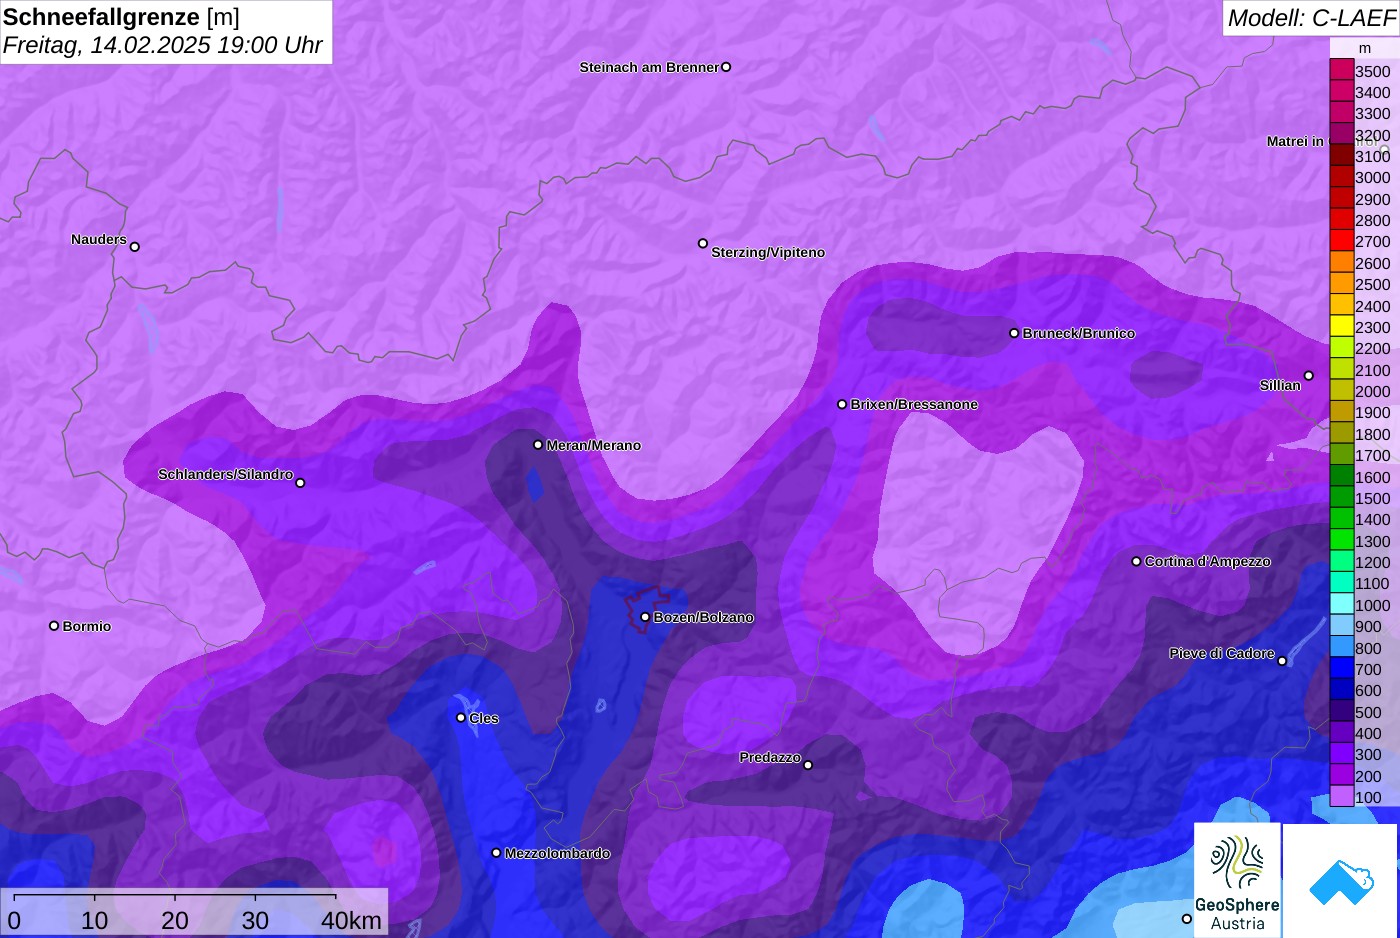Click the 'Meran/Merano' text label

(593, 445)
